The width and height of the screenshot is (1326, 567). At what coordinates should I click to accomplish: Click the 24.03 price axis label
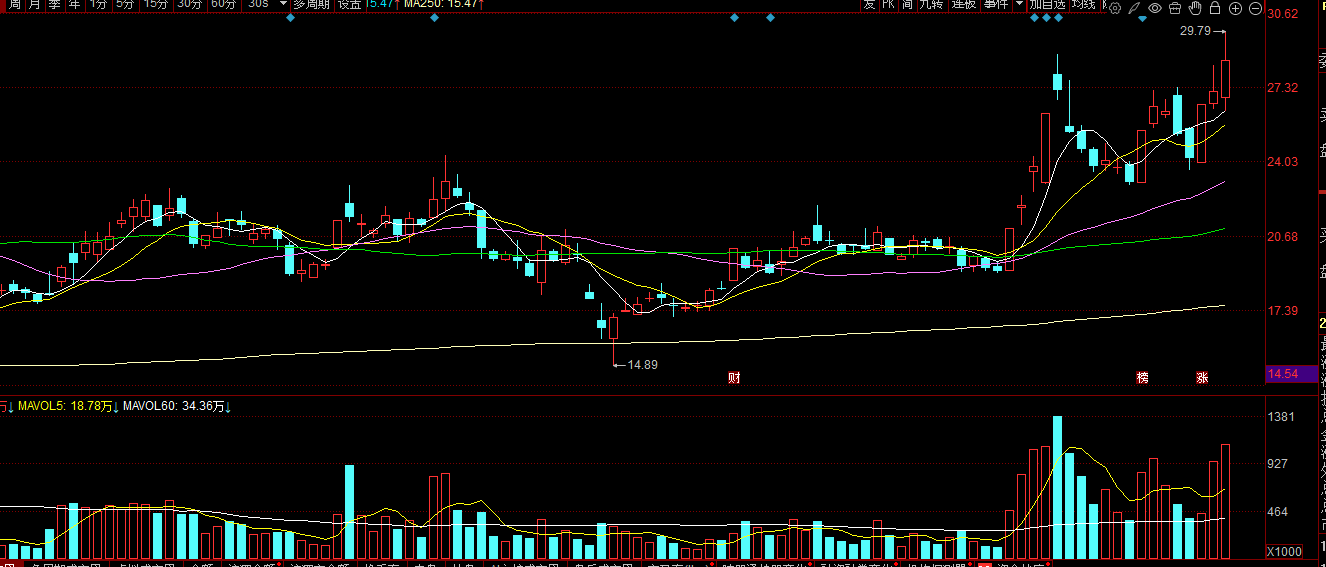[1282, 162]
